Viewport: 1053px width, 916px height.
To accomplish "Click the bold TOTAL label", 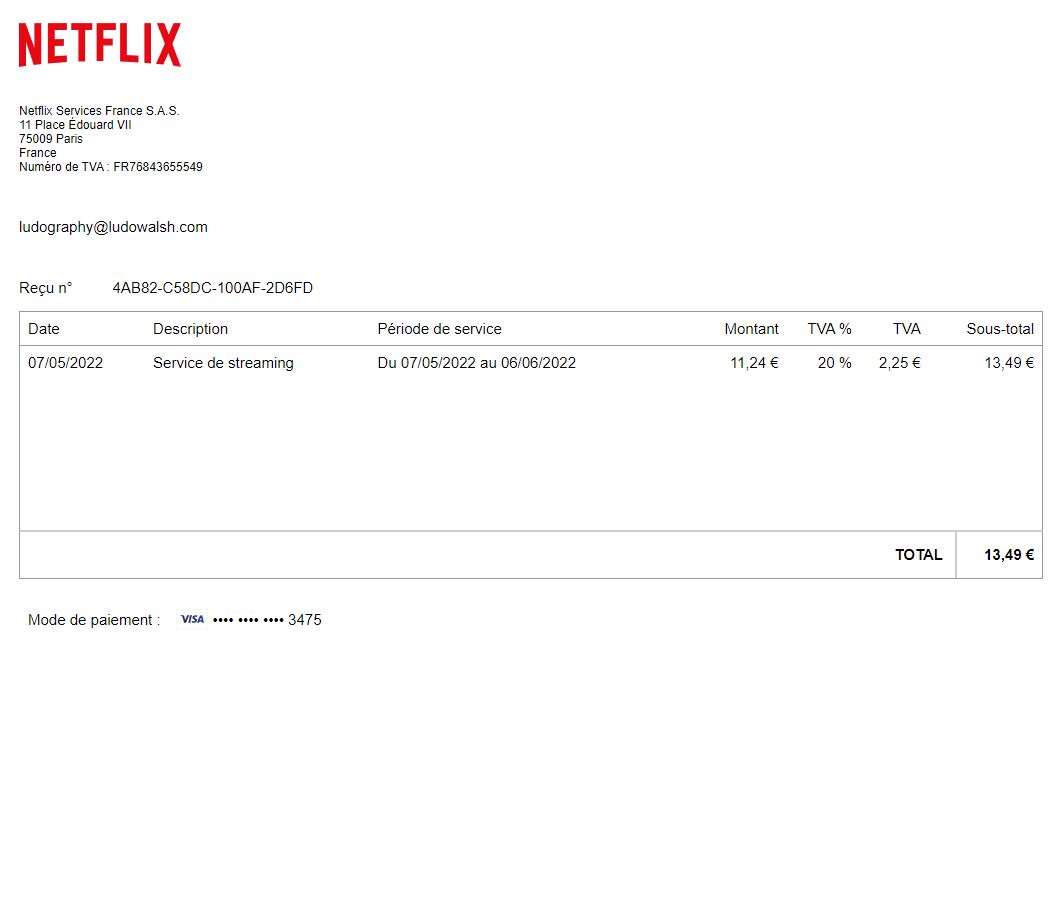I will click(918, 555).
